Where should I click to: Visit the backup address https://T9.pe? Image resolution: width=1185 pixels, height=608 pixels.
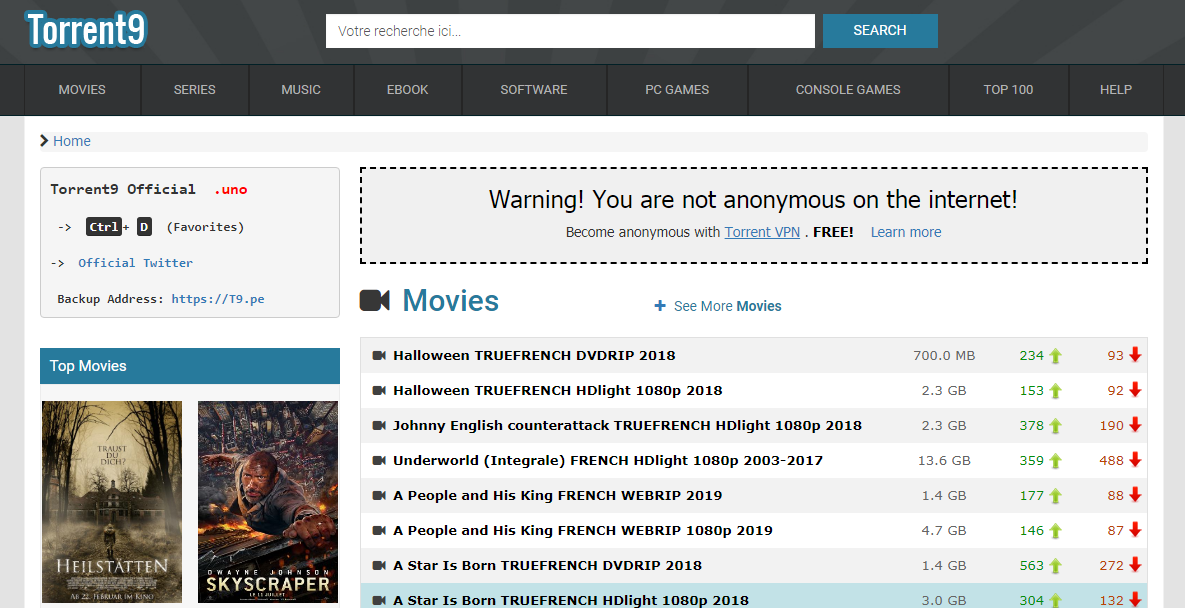[x=218, y=299]
